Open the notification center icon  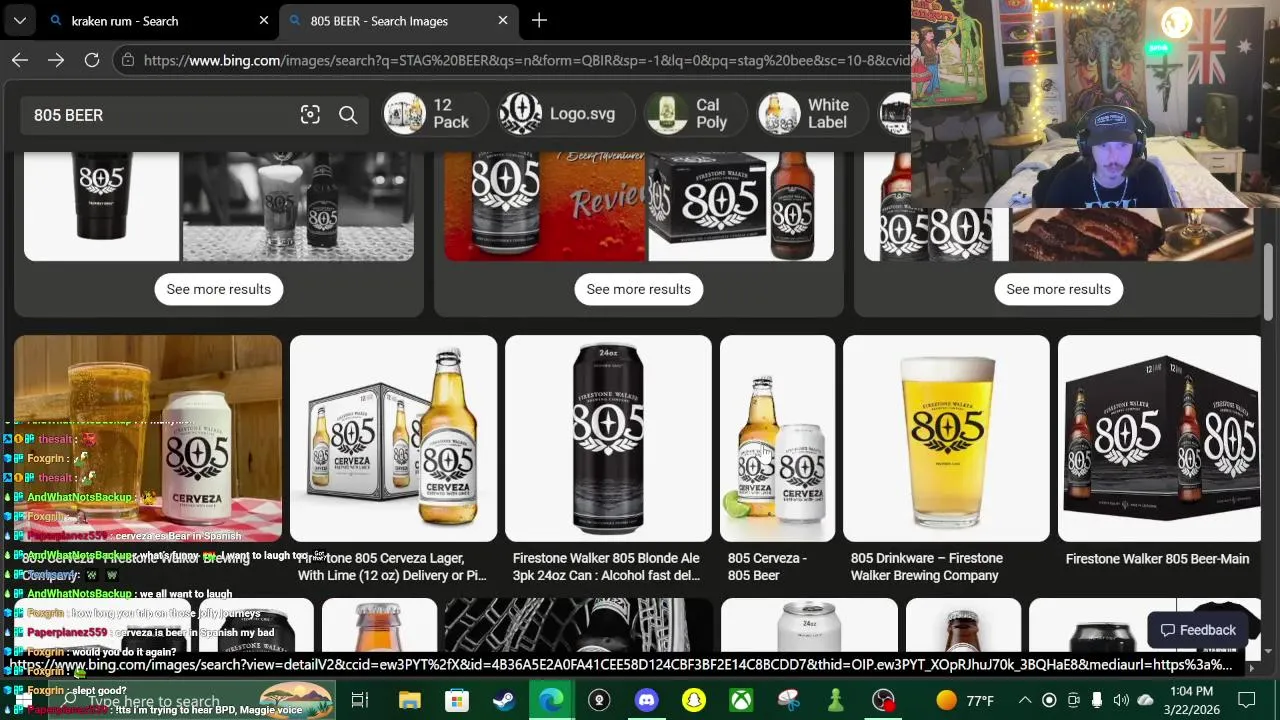pyautogui.click(x=1247, y=700)
